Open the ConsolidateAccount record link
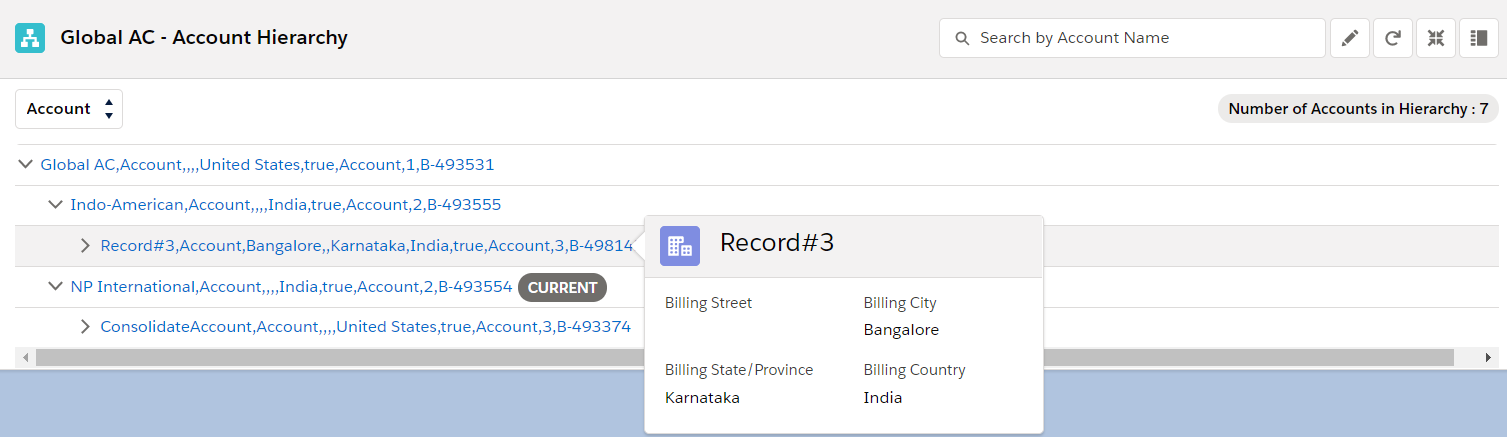1507x437 pixels. click(365, 327)
